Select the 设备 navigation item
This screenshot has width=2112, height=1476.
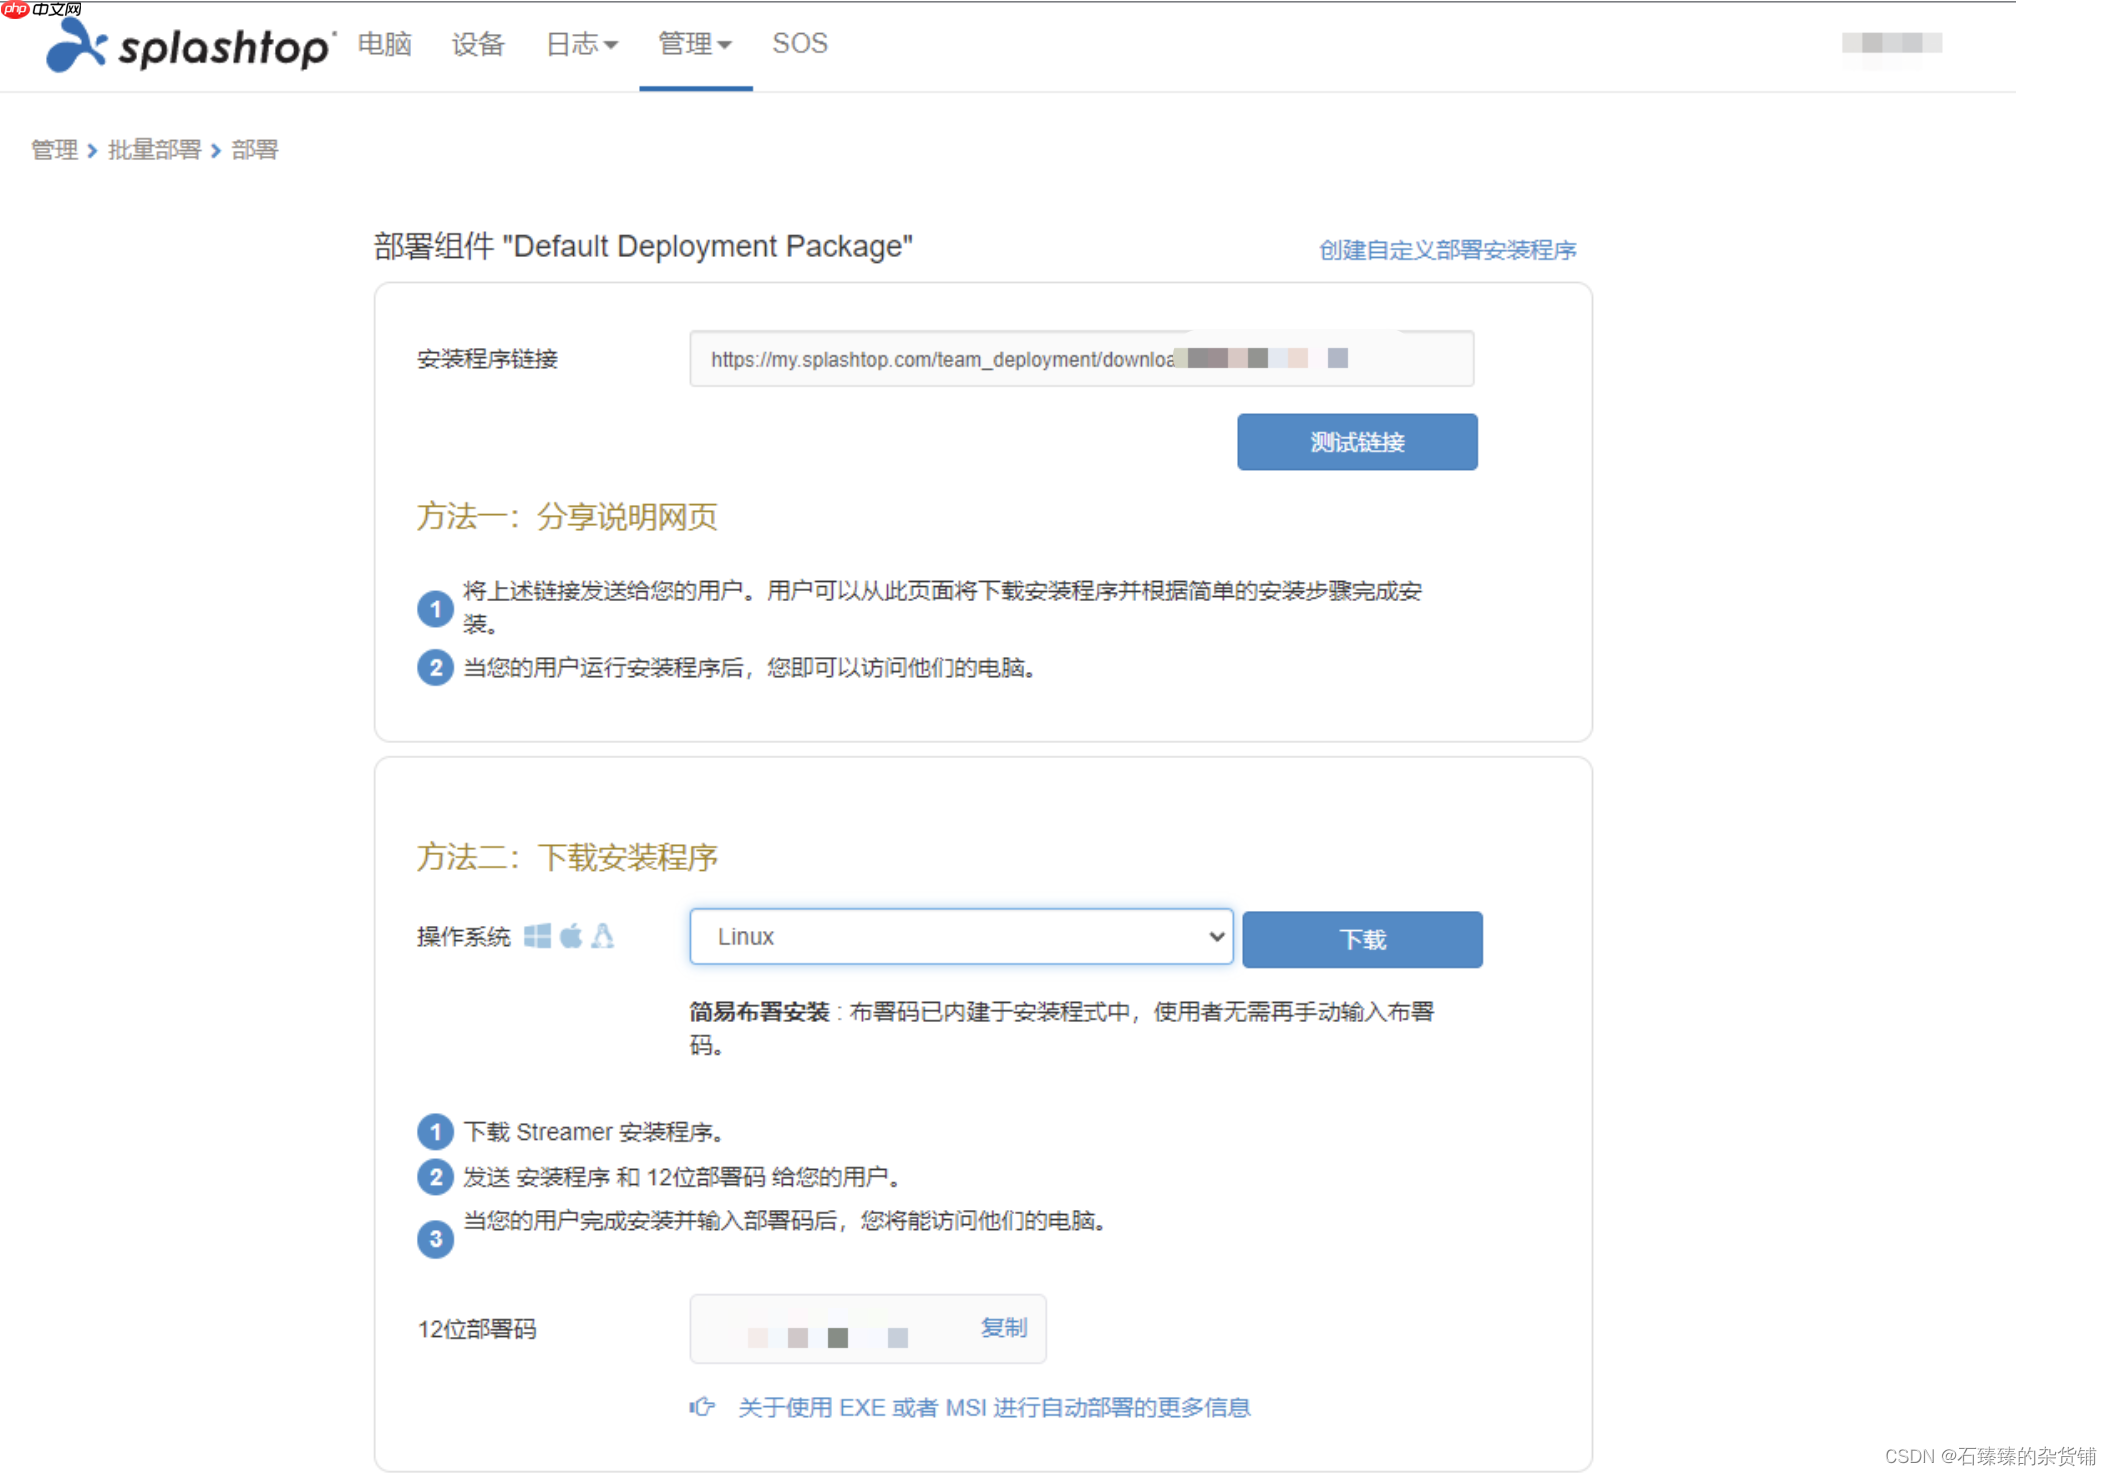coord(478,44)
